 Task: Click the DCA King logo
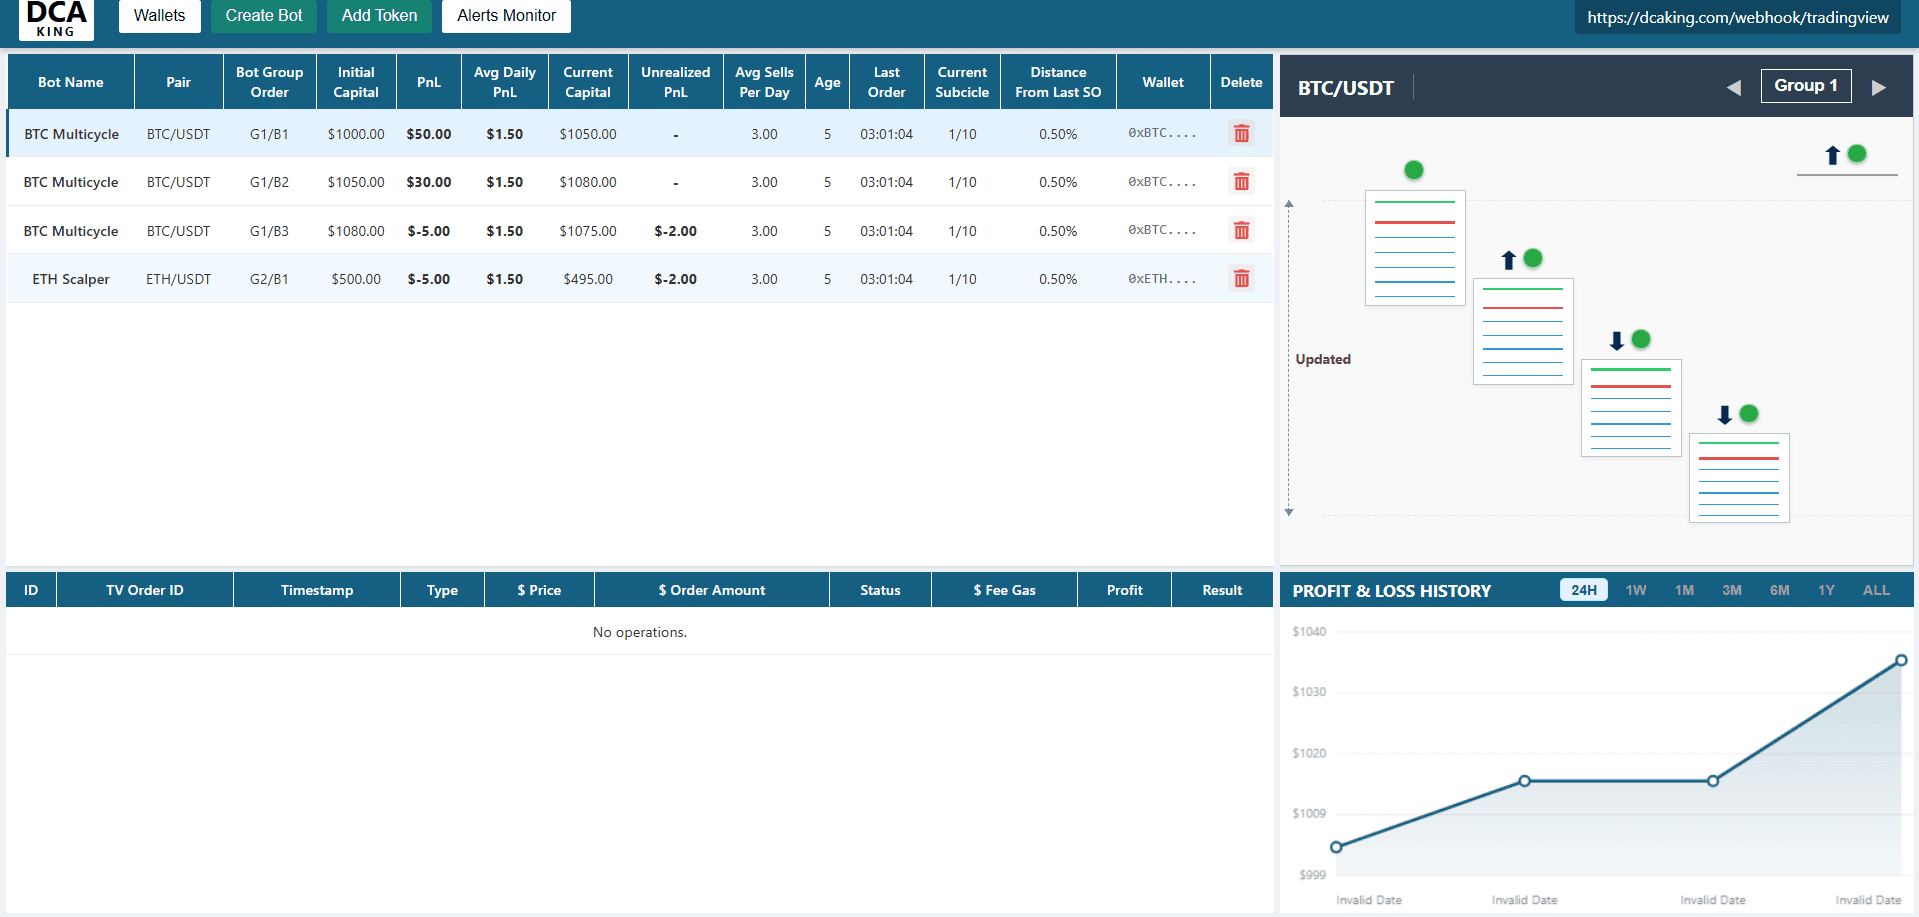56,20
